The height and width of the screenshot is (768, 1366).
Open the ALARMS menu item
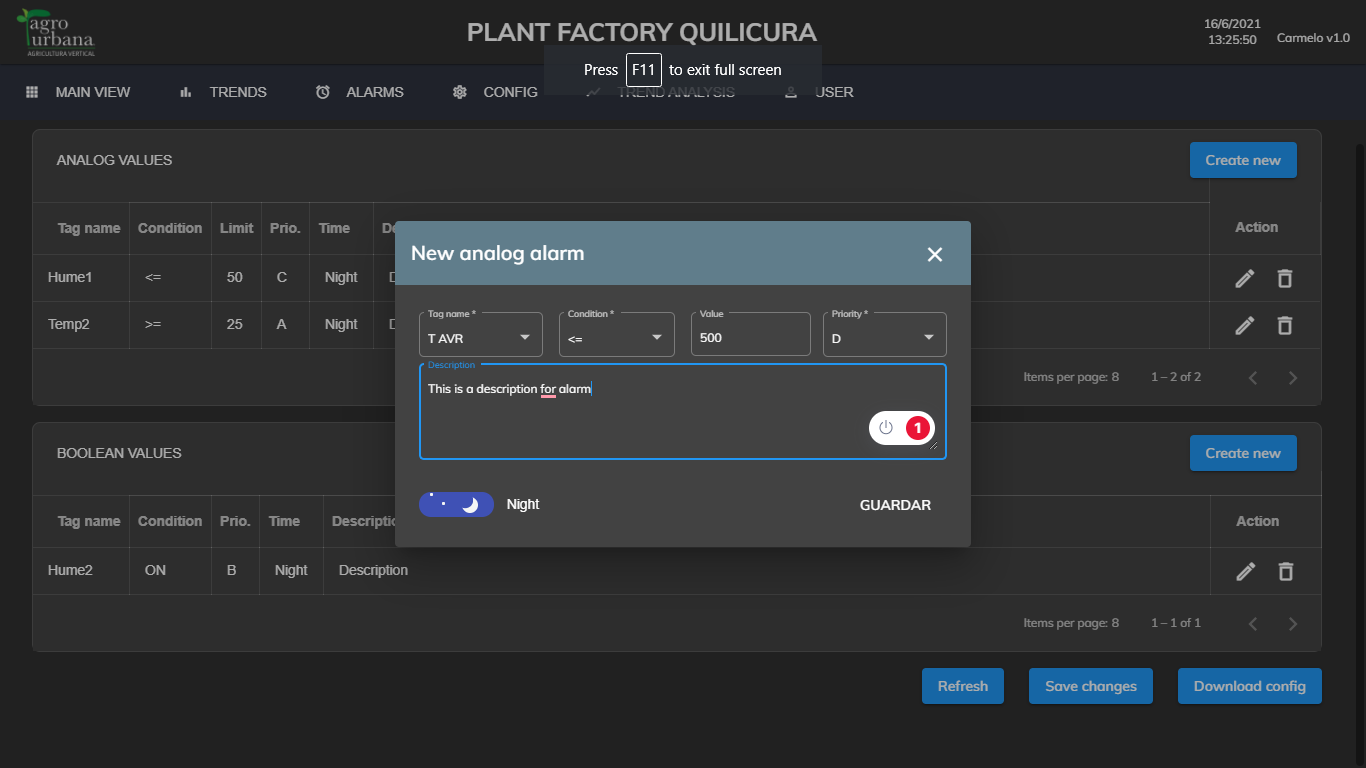[375, 92]
